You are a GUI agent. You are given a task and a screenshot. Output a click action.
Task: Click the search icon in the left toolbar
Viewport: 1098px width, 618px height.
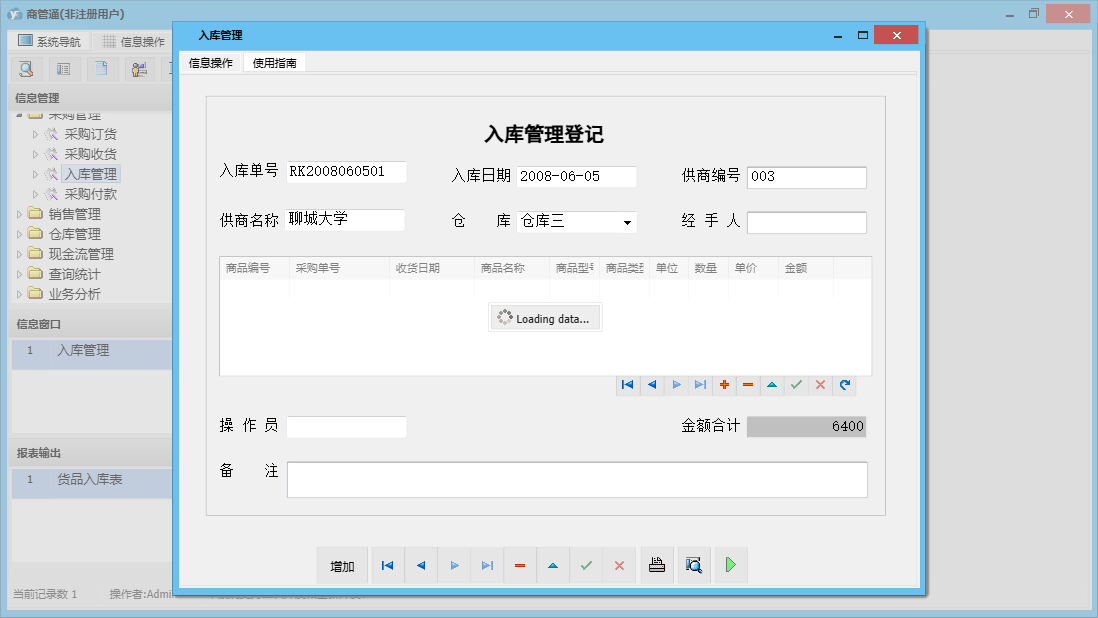pyautogui.click(x=25, y=69)
